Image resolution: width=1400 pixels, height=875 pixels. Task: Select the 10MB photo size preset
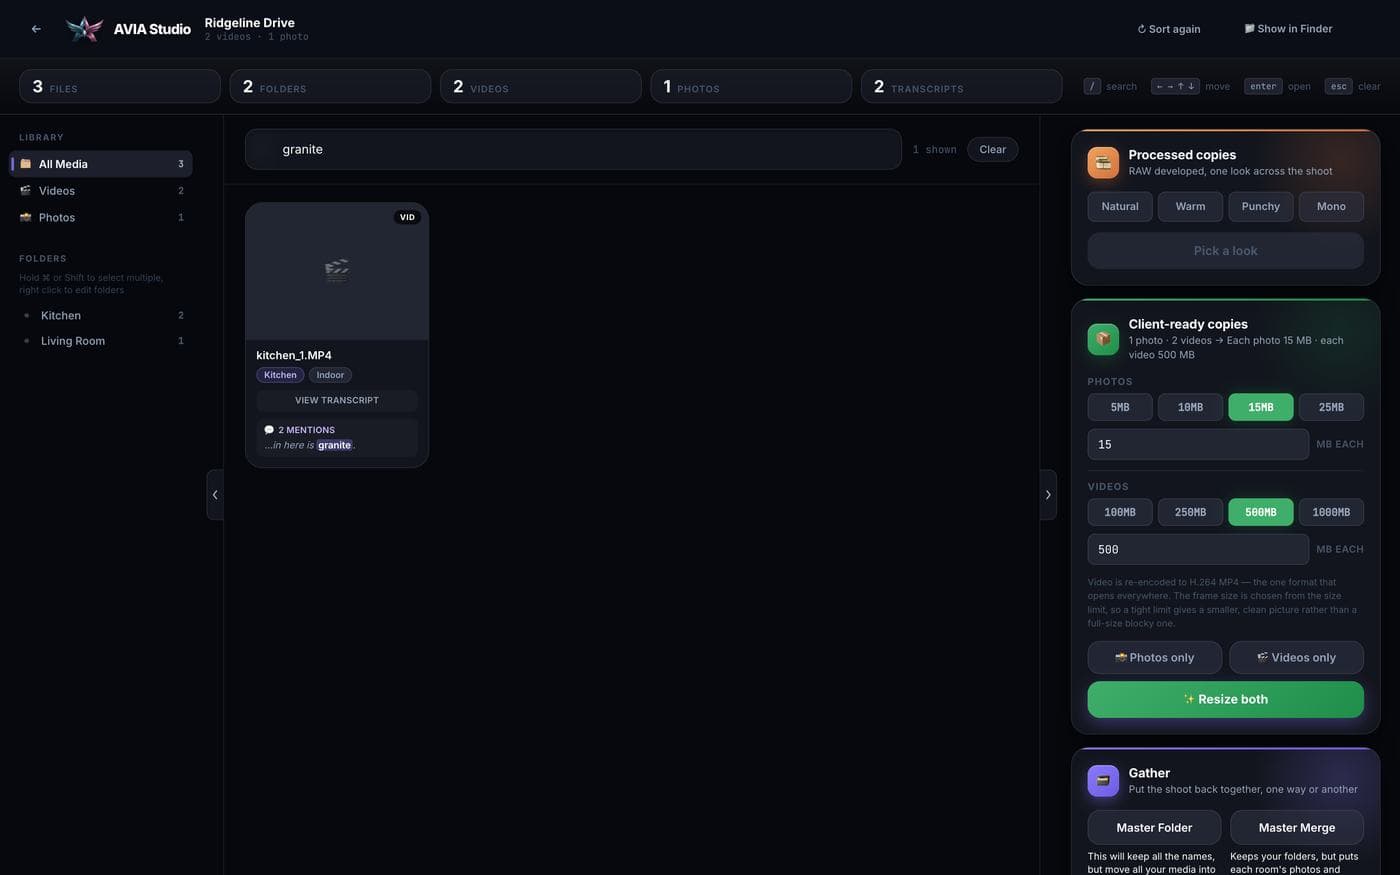(x=1190, y=407)
